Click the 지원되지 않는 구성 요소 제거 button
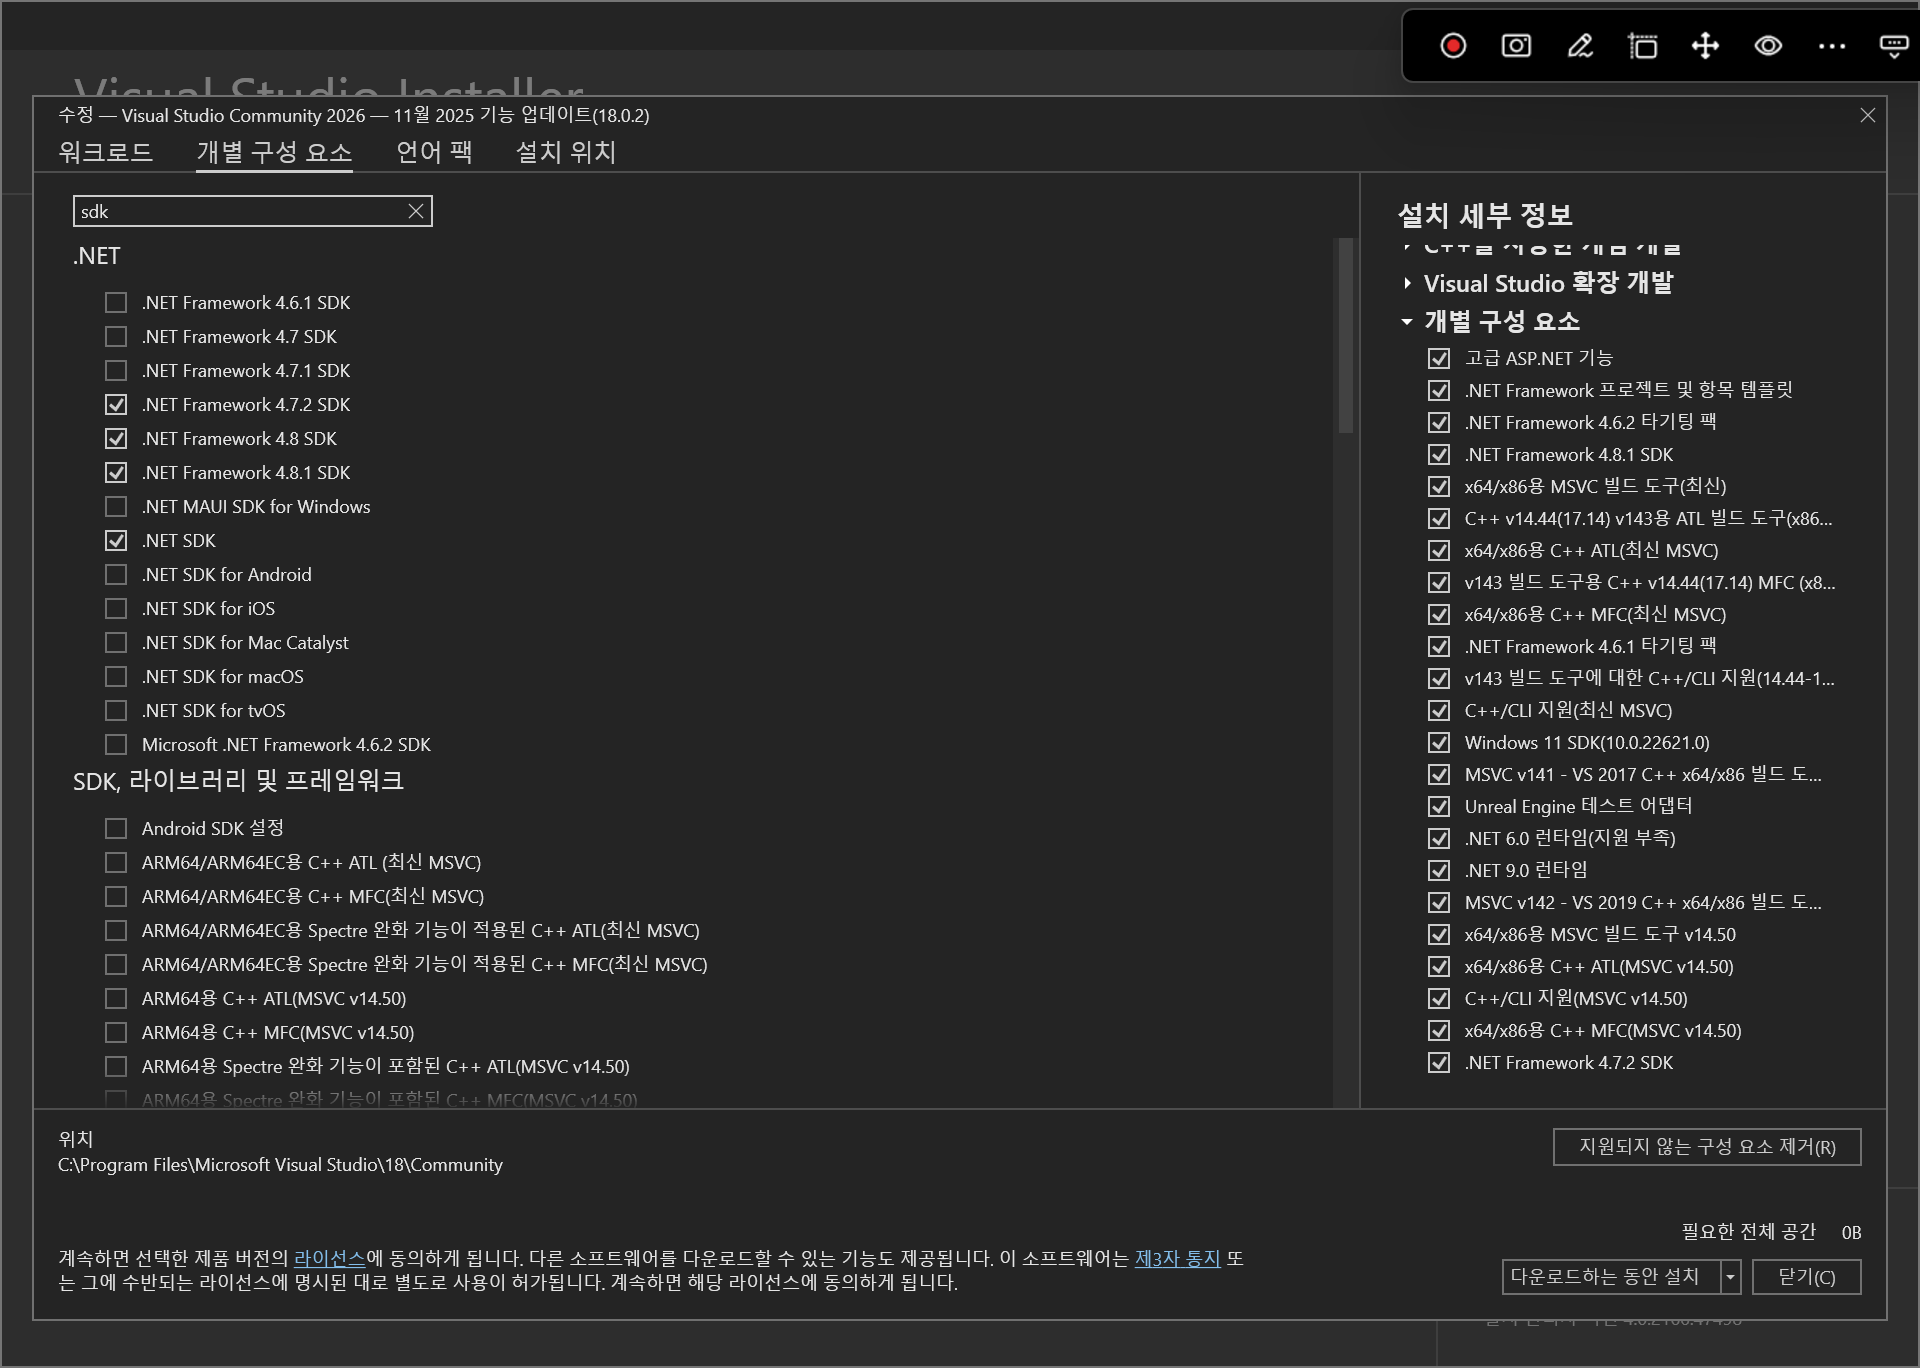The image size is (1920, 1368). tap(1706, 1147)
